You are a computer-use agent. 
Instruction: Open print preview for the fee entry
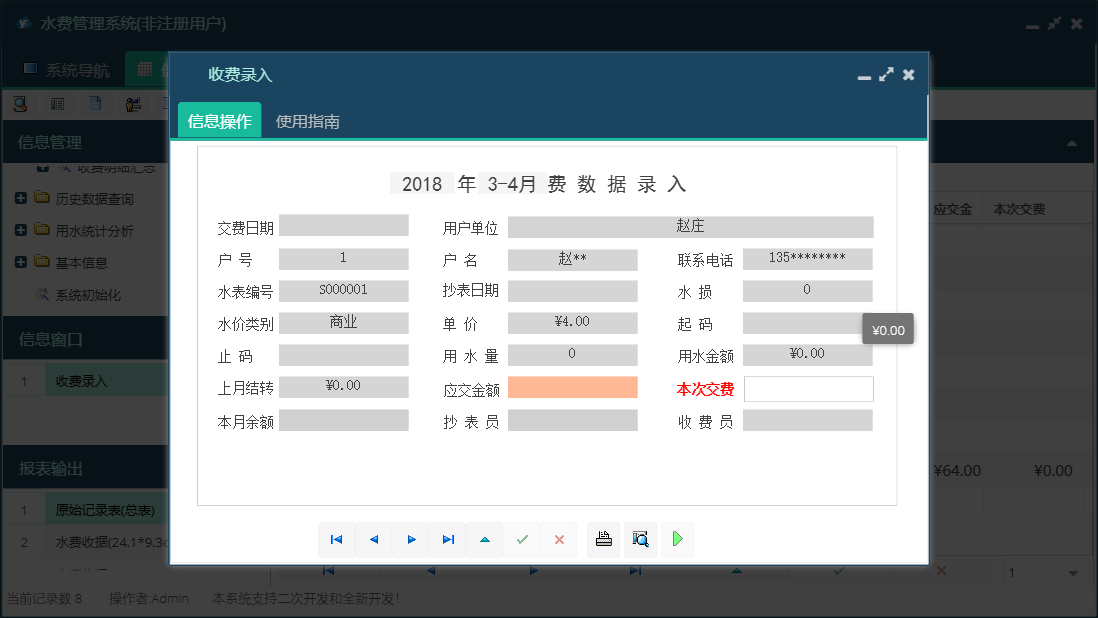[641, 539]
